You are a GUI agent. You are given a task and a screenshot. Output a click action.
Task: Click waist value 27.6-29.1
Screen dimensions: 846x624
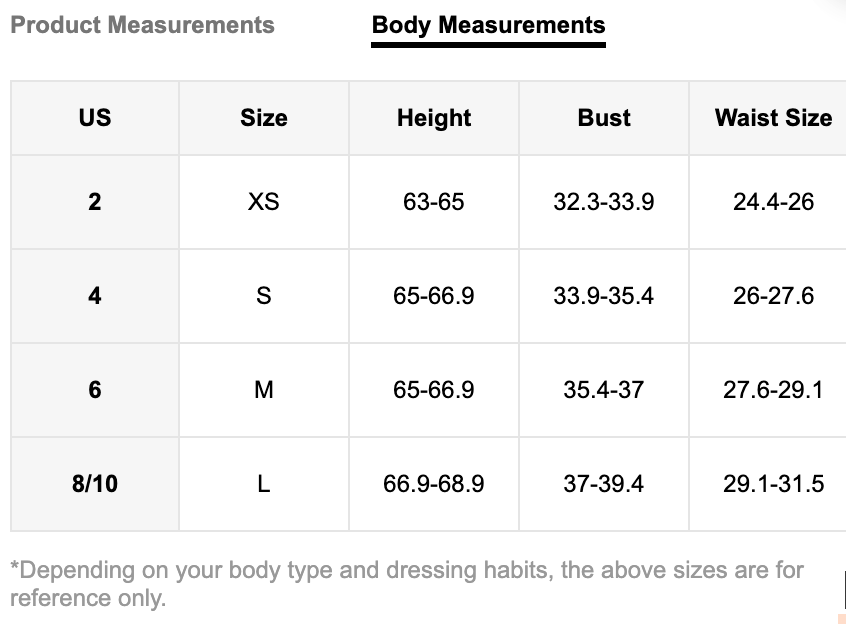click(773, 390)
